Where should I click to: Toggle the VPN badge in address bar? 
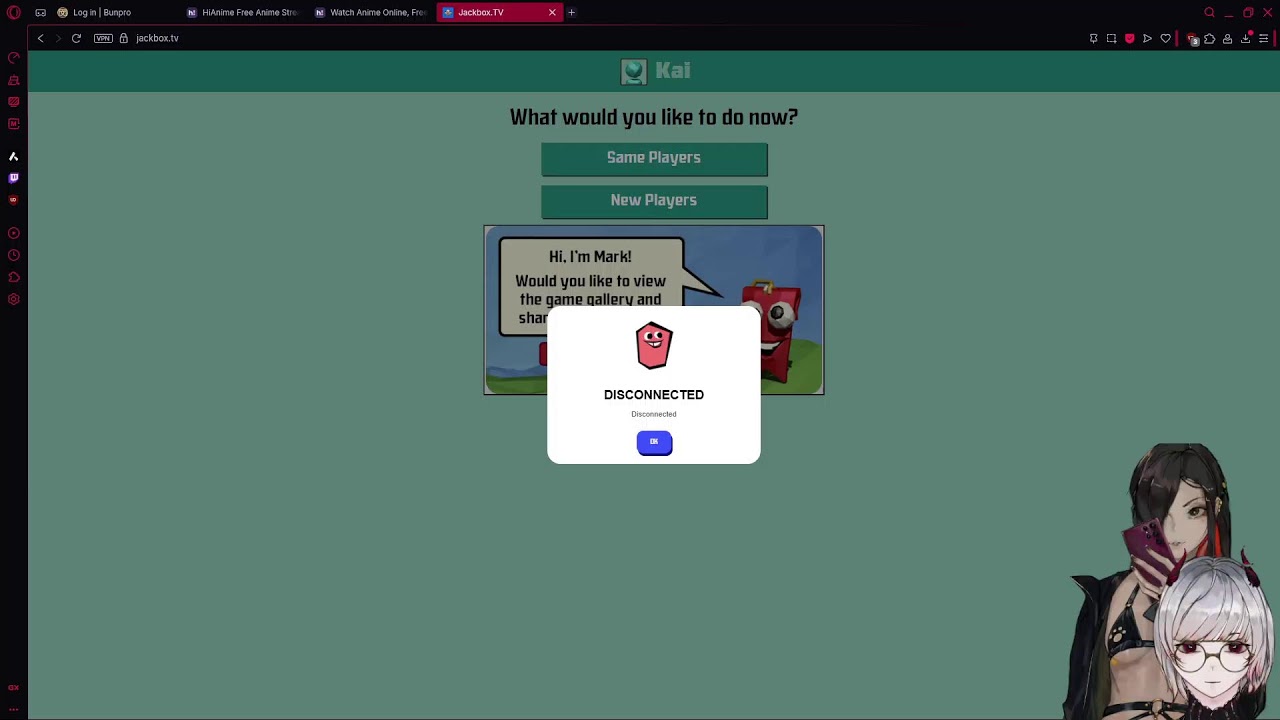[103, 38]
